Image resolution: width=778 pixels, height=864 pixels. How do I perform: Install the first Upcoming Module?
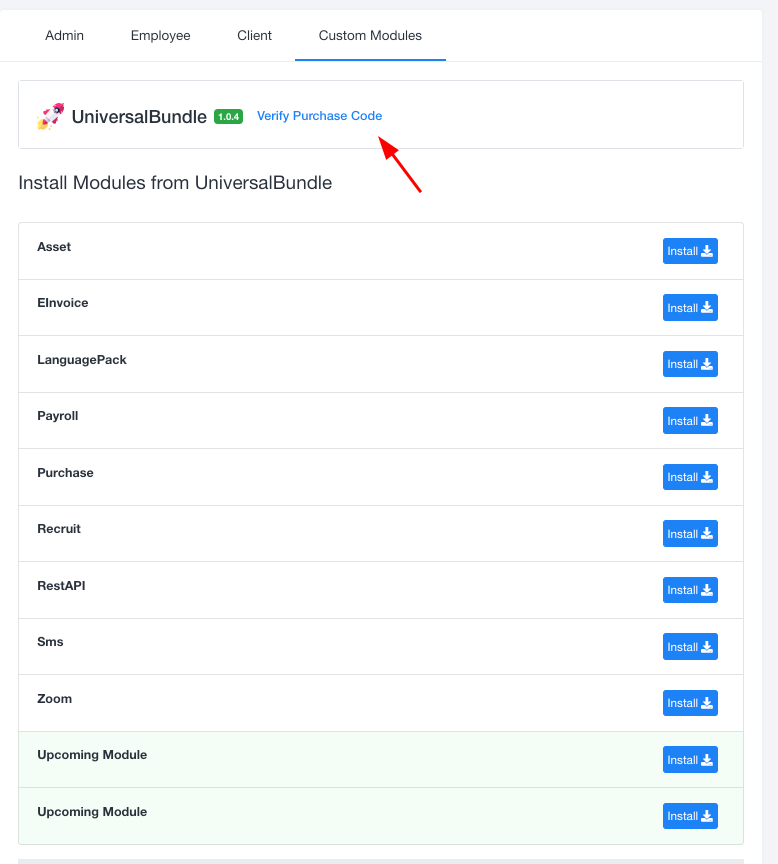click(690, 760)
